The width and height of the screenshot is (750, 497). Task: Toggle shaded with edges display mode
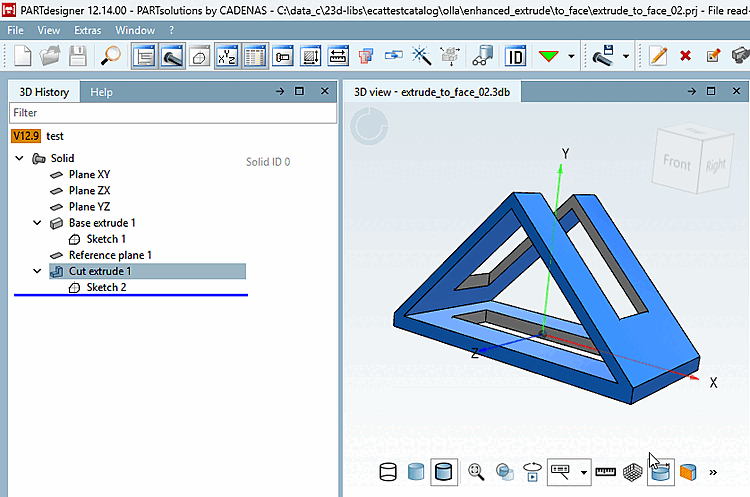443,472
